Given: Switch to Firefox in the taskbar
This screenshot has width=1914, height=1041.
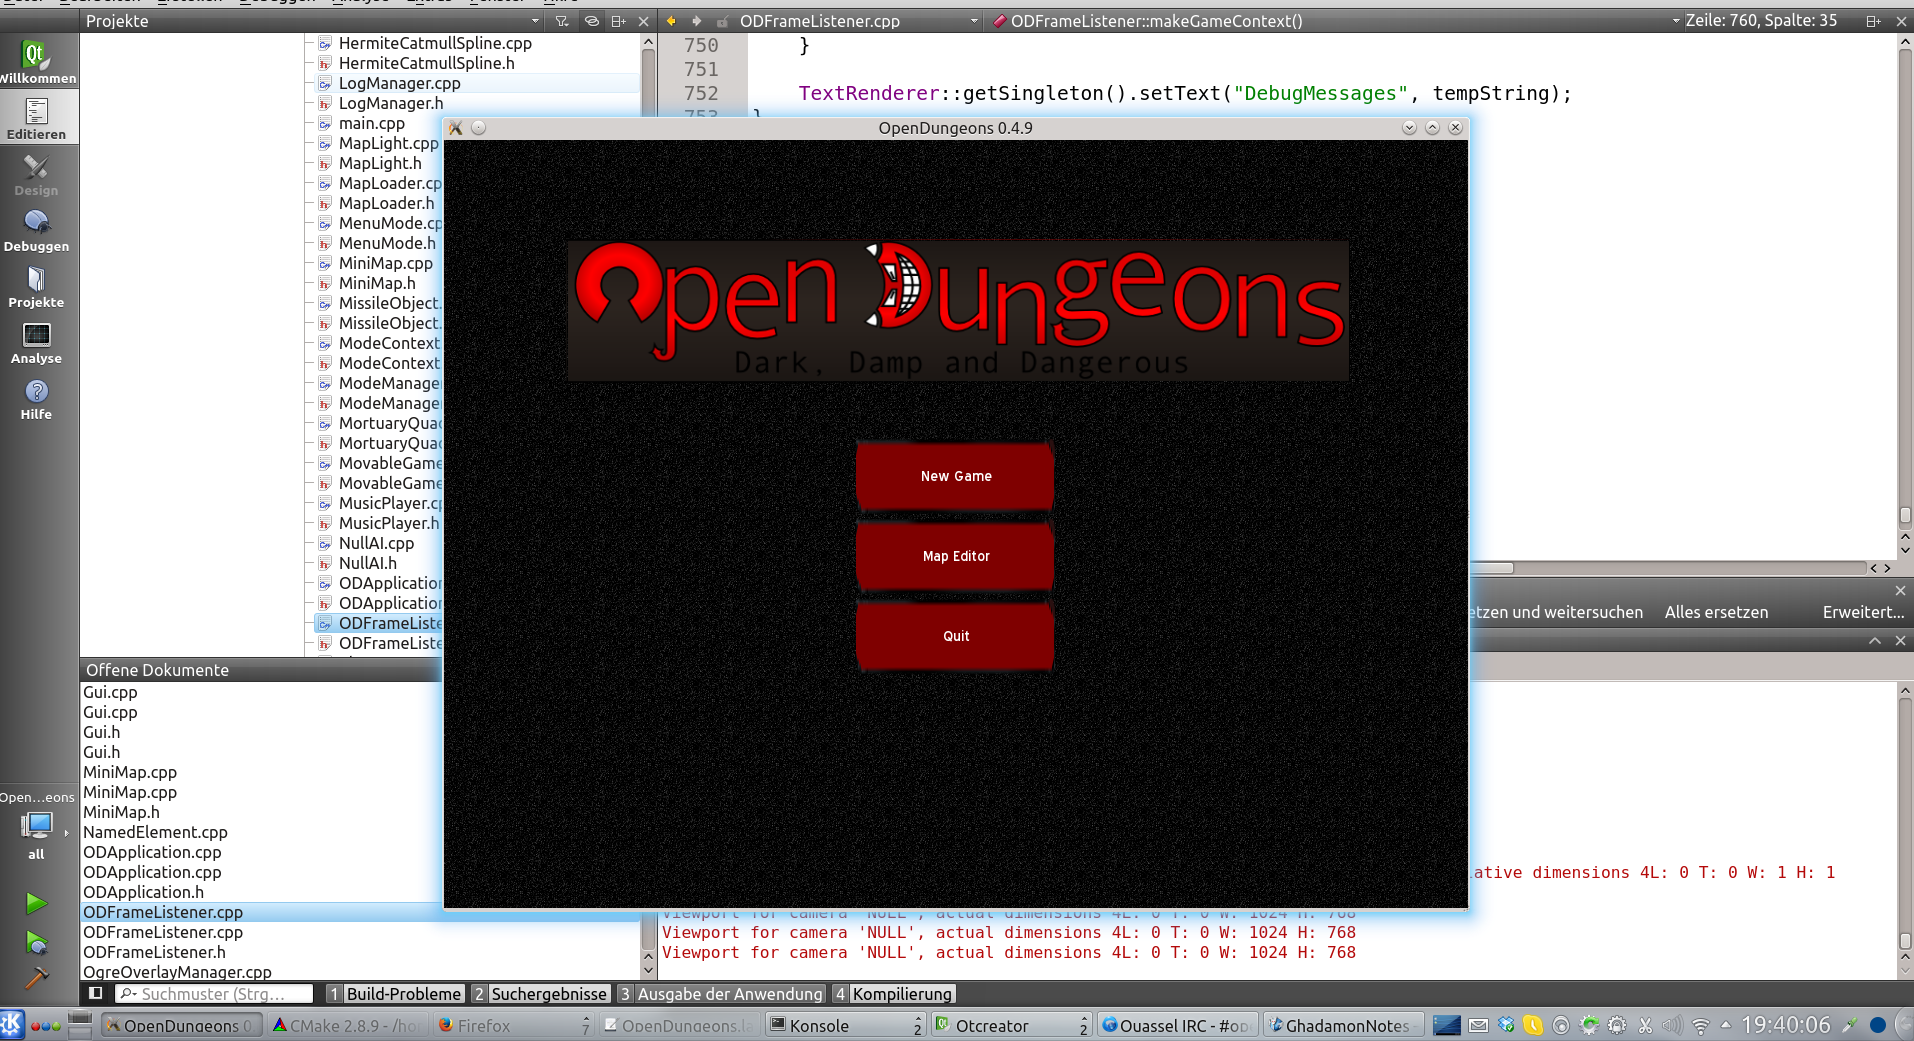Looking at the screenshot, I should pyautogui.click(x=514, y=1025).
